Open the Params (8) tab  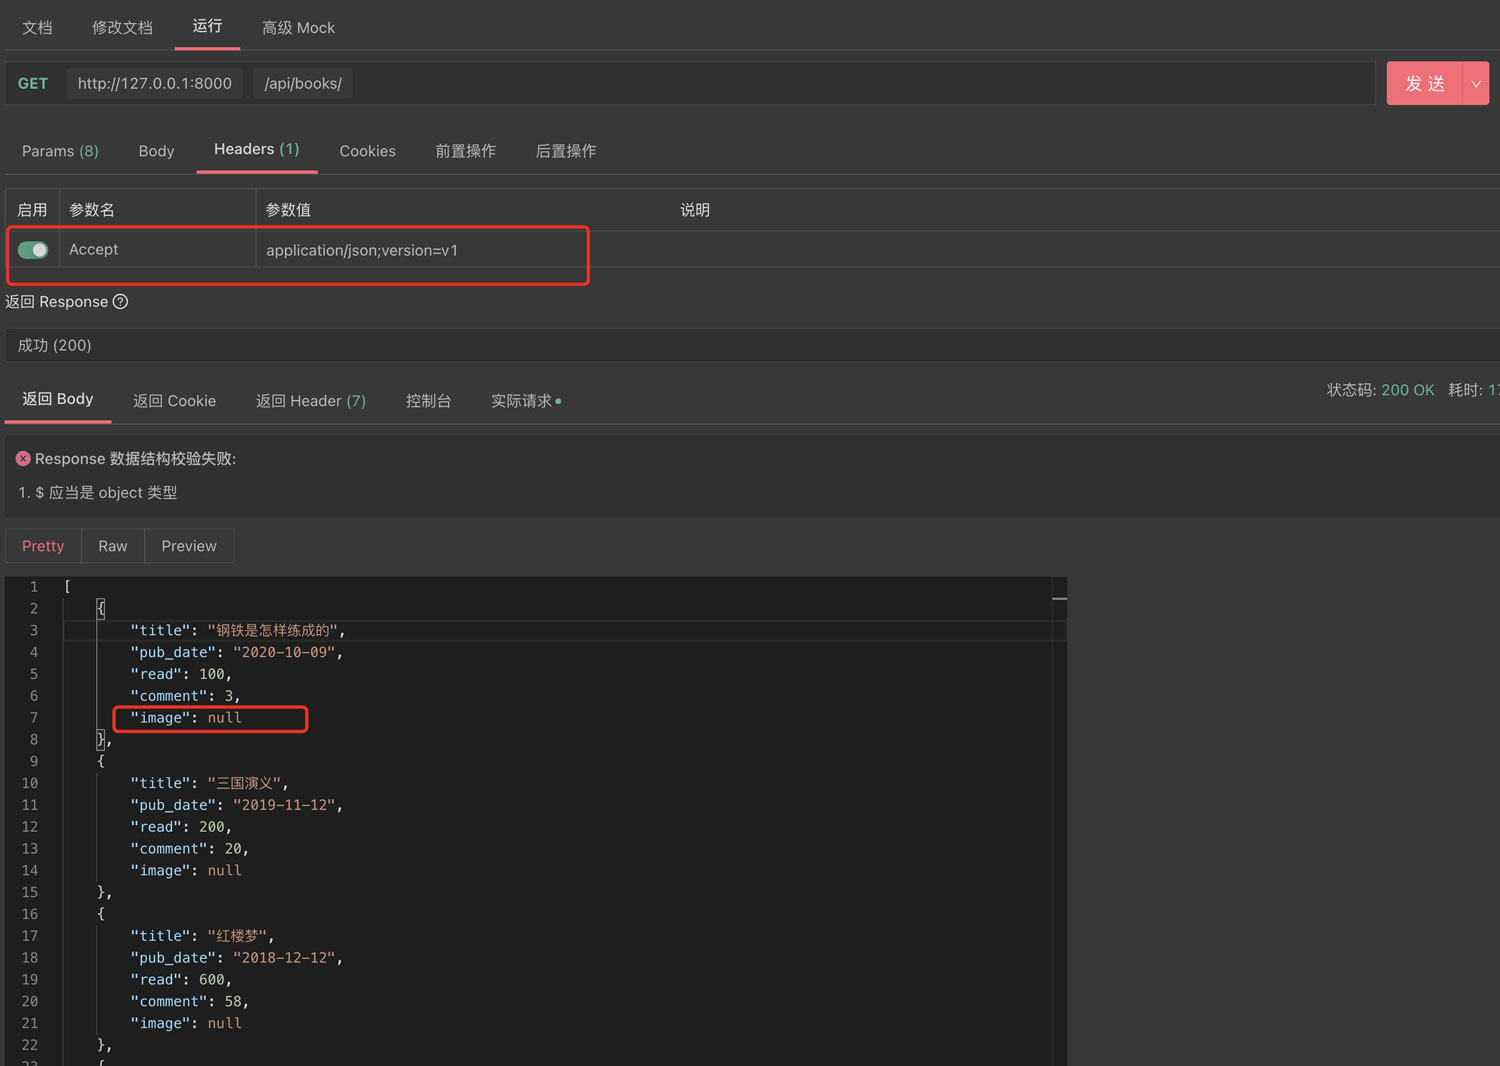pos(60,151)
